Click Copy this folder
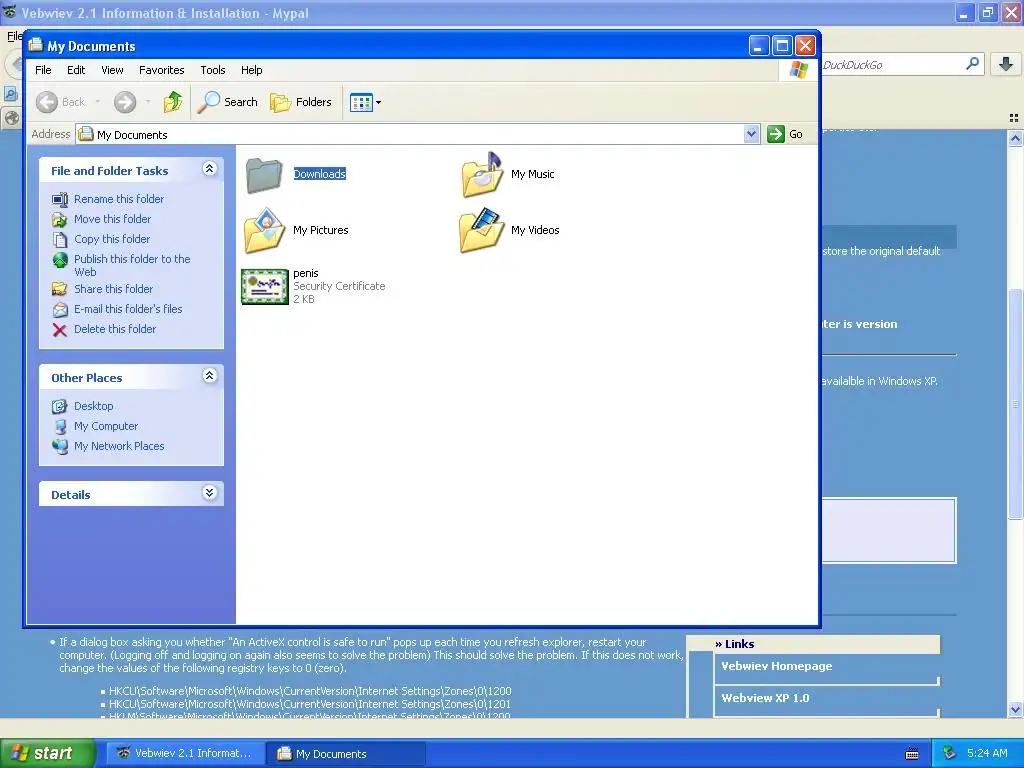 coord(112,239)
